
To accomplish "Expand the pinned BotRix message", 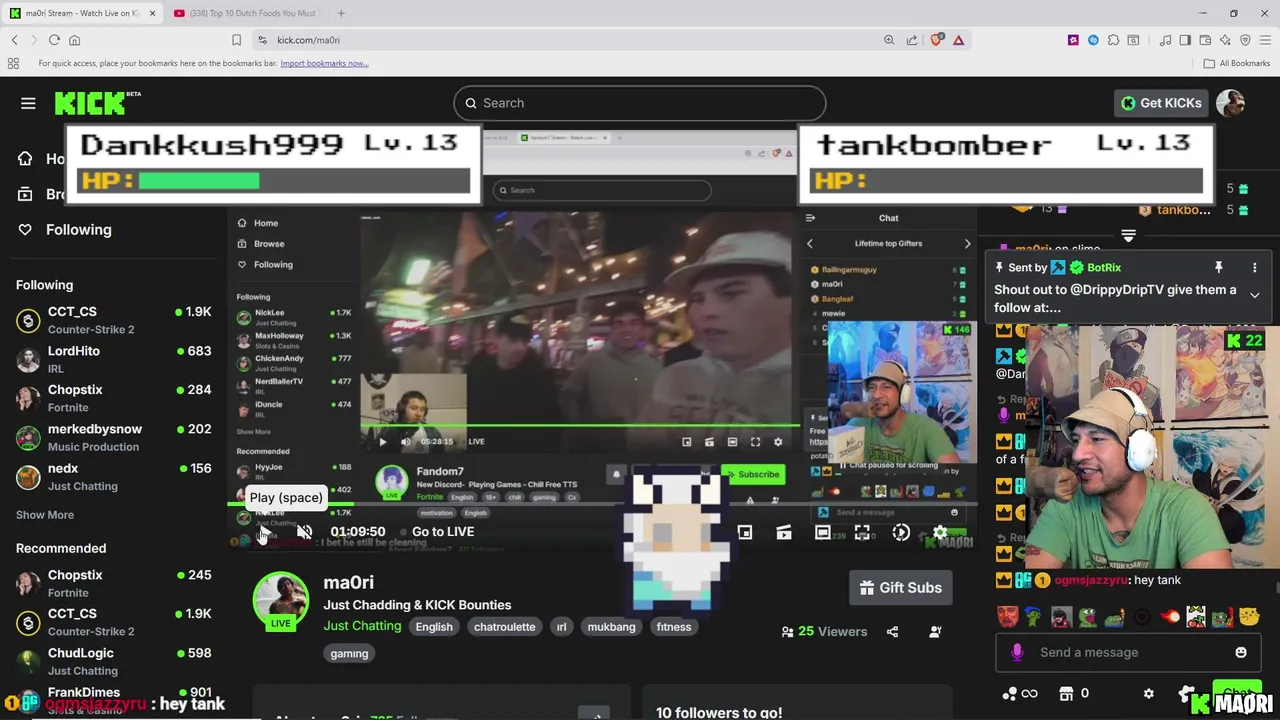I will [1254, 295].
